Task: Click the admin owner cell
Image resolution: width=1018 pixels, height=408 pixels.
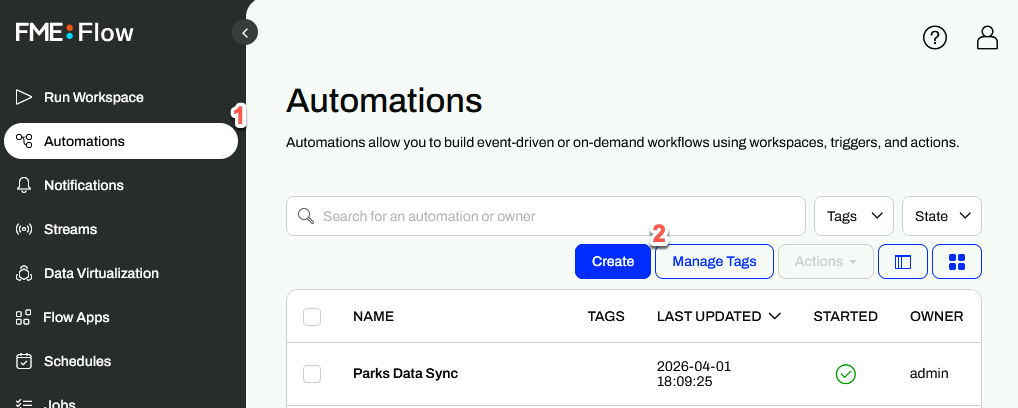Action: click(929, 374)
